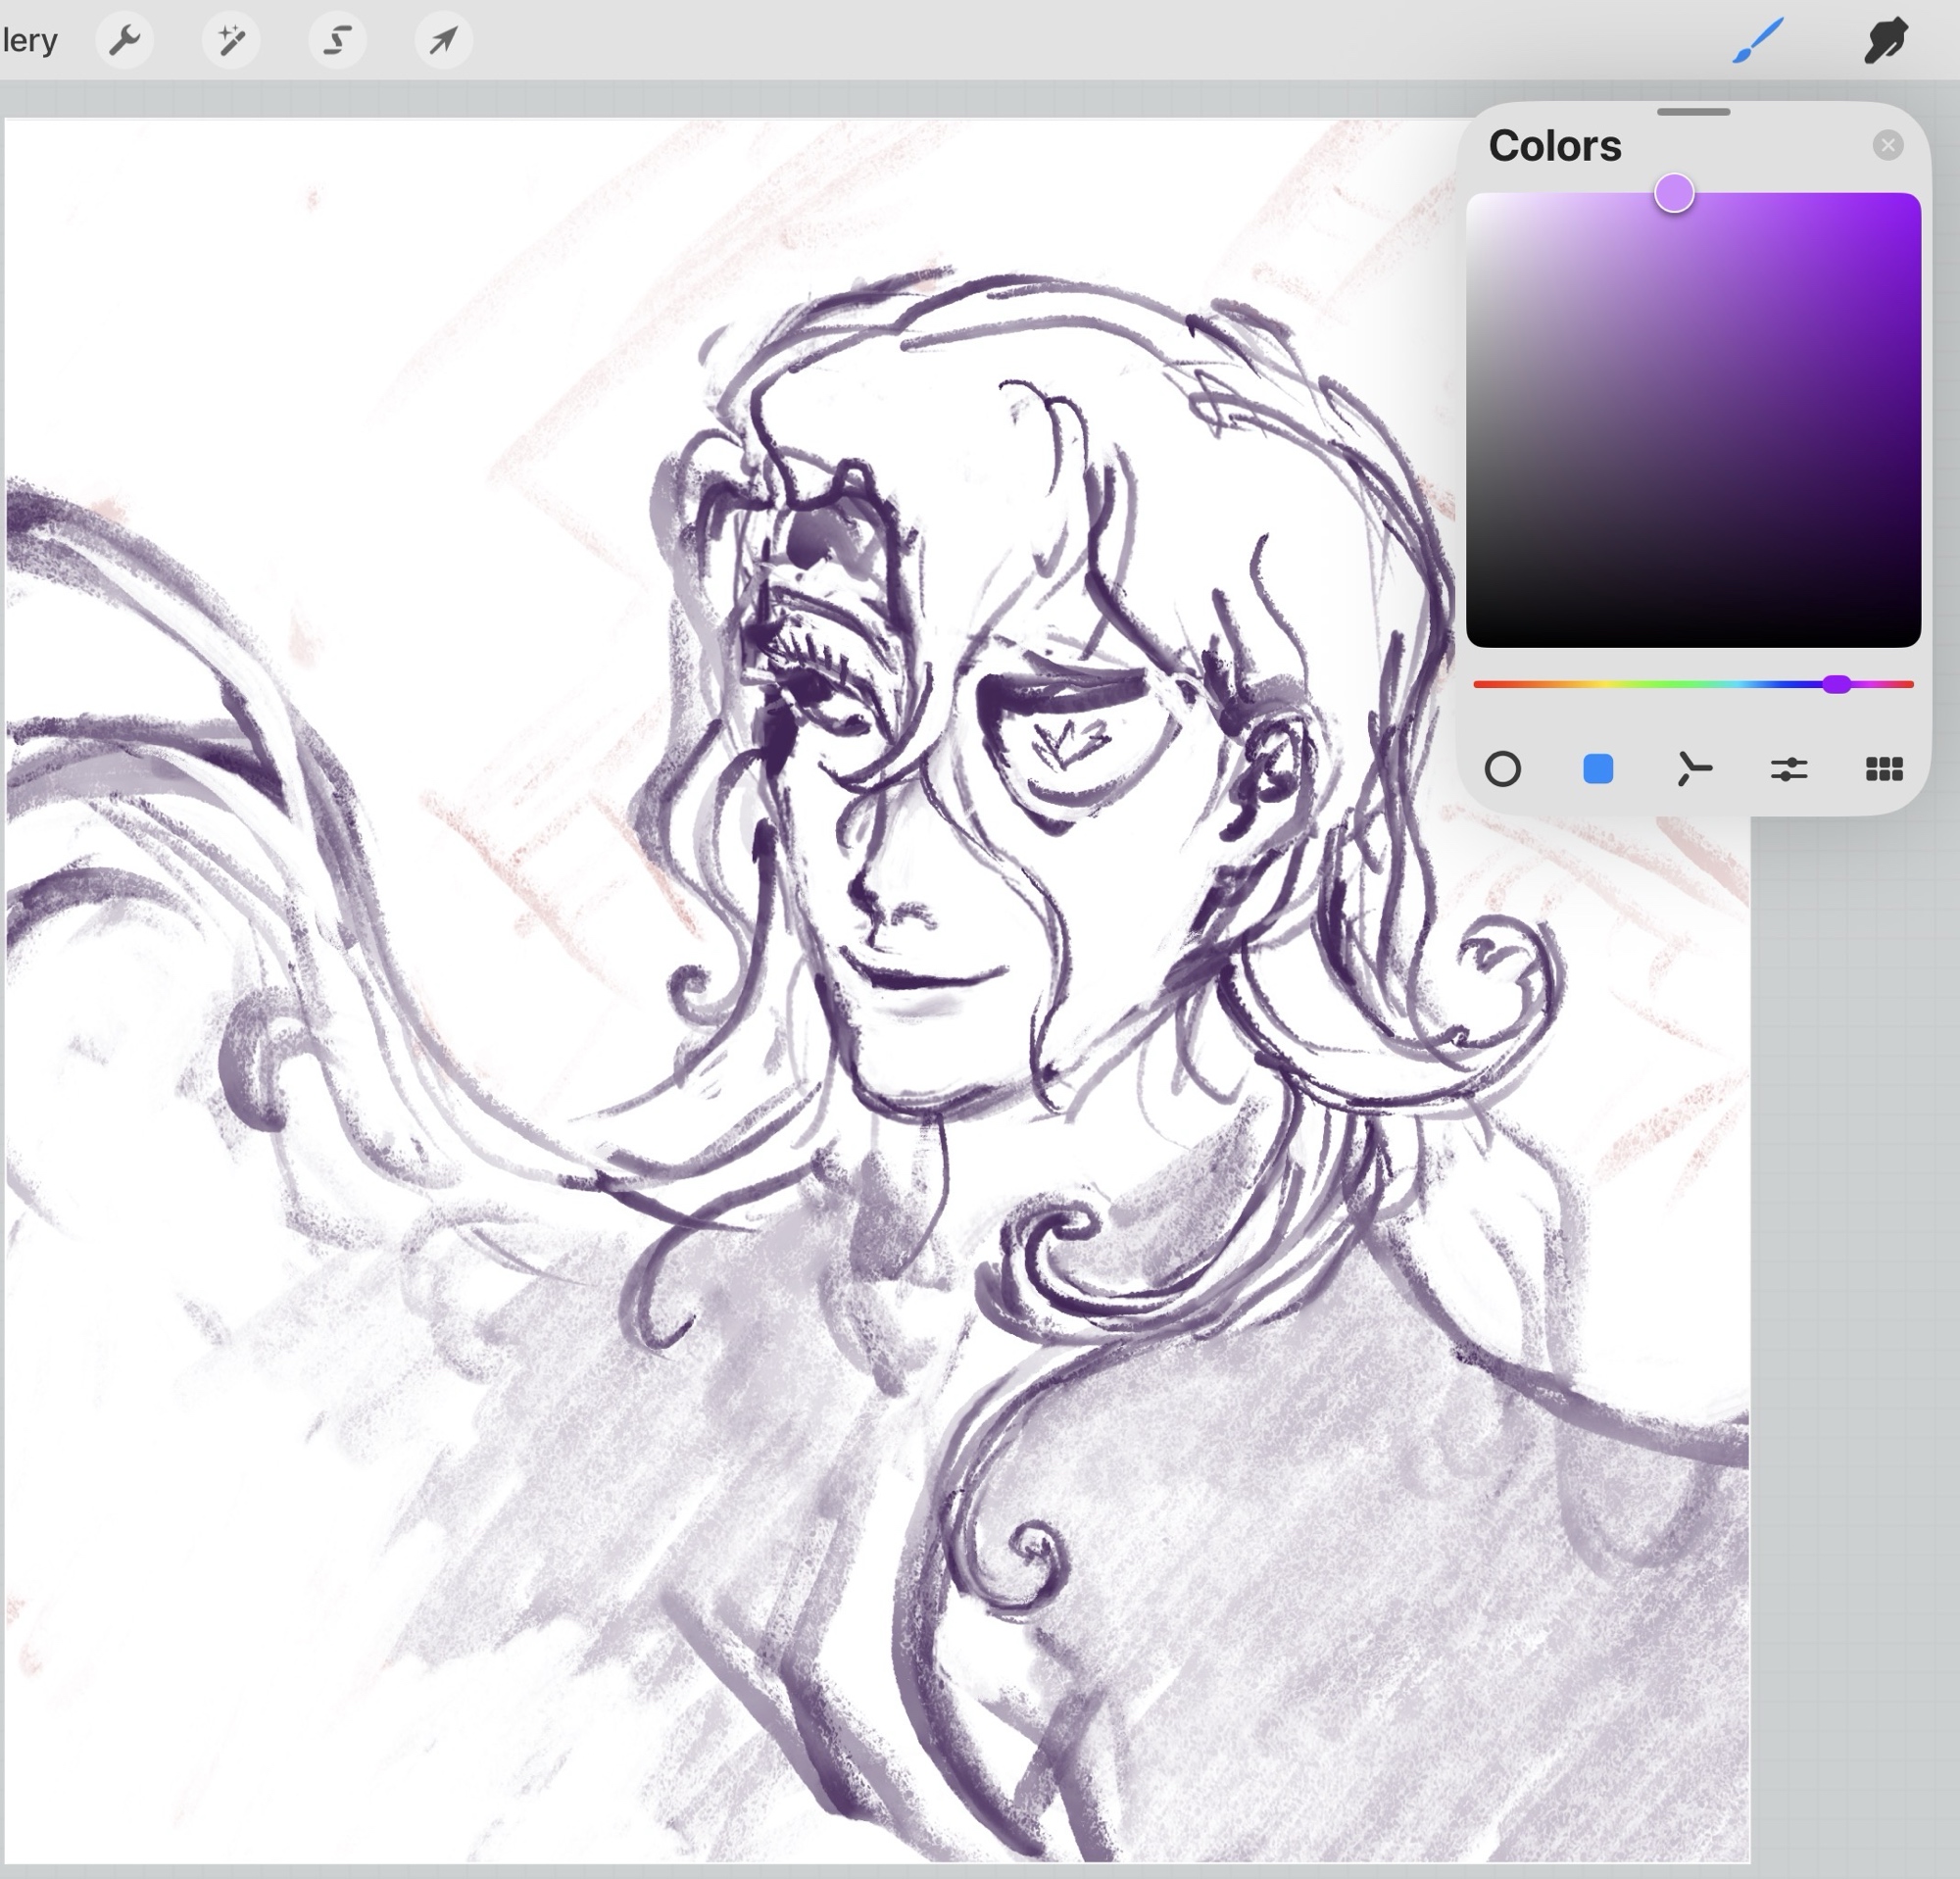Click the light purple color picker reticle
1960x1879 pixels.
[x=1674, y=193]
